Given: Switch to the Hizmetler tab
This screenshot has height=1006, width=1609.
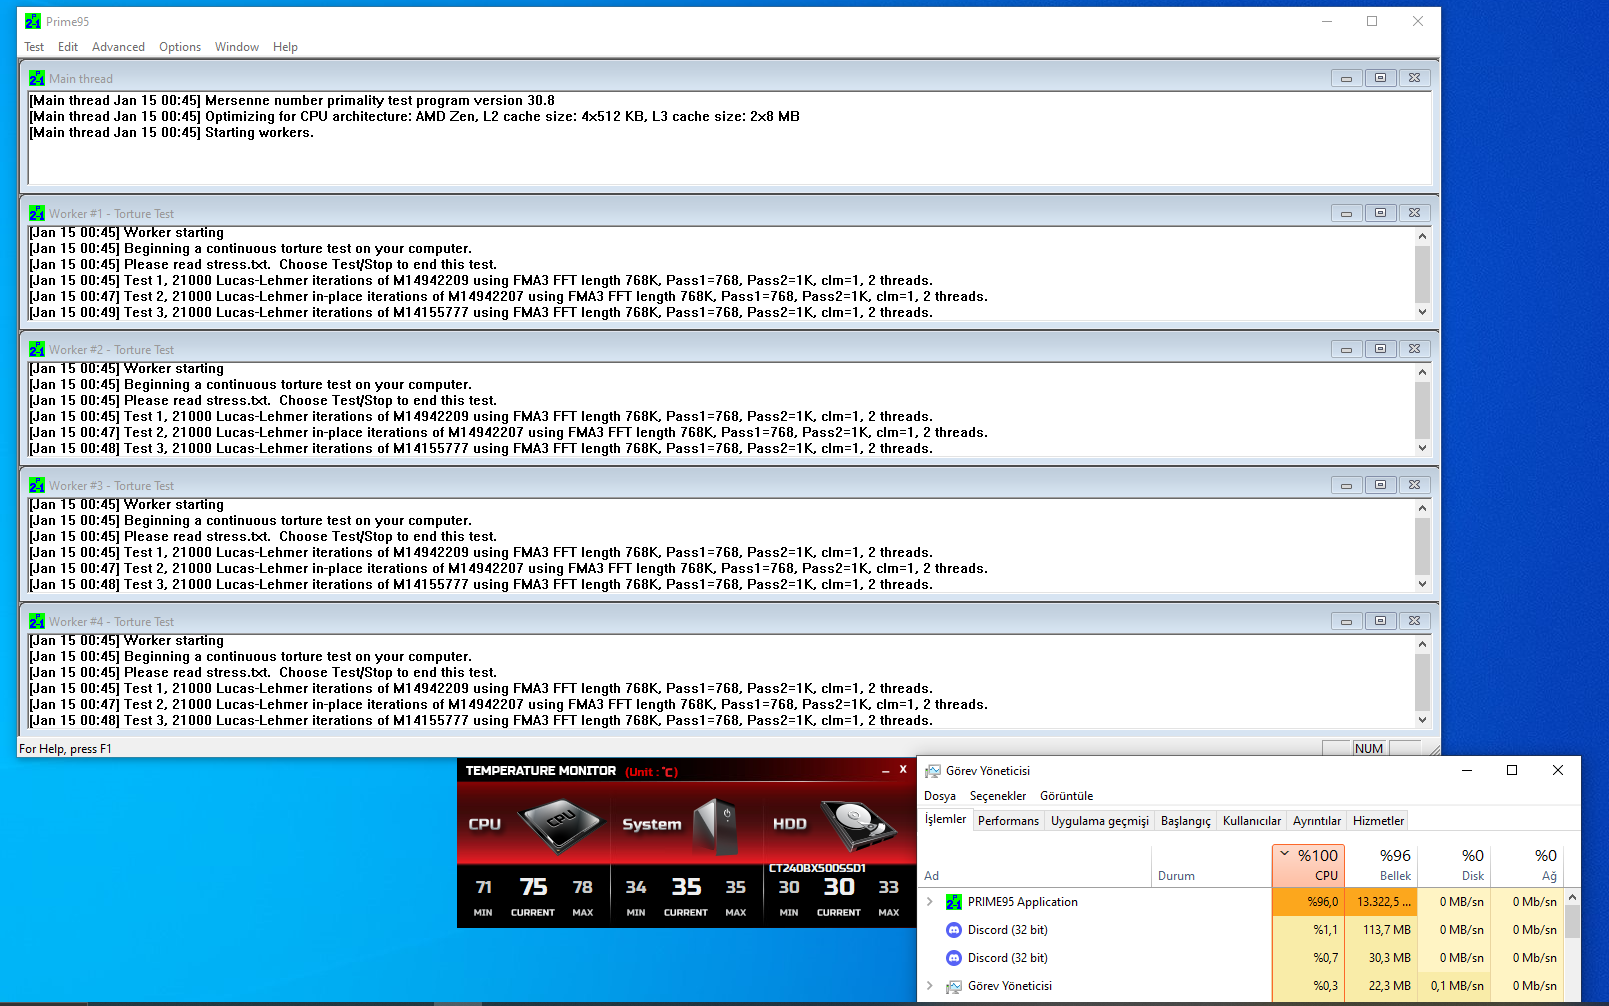Looking at the screenshot, I should [x=1378, y=821].
